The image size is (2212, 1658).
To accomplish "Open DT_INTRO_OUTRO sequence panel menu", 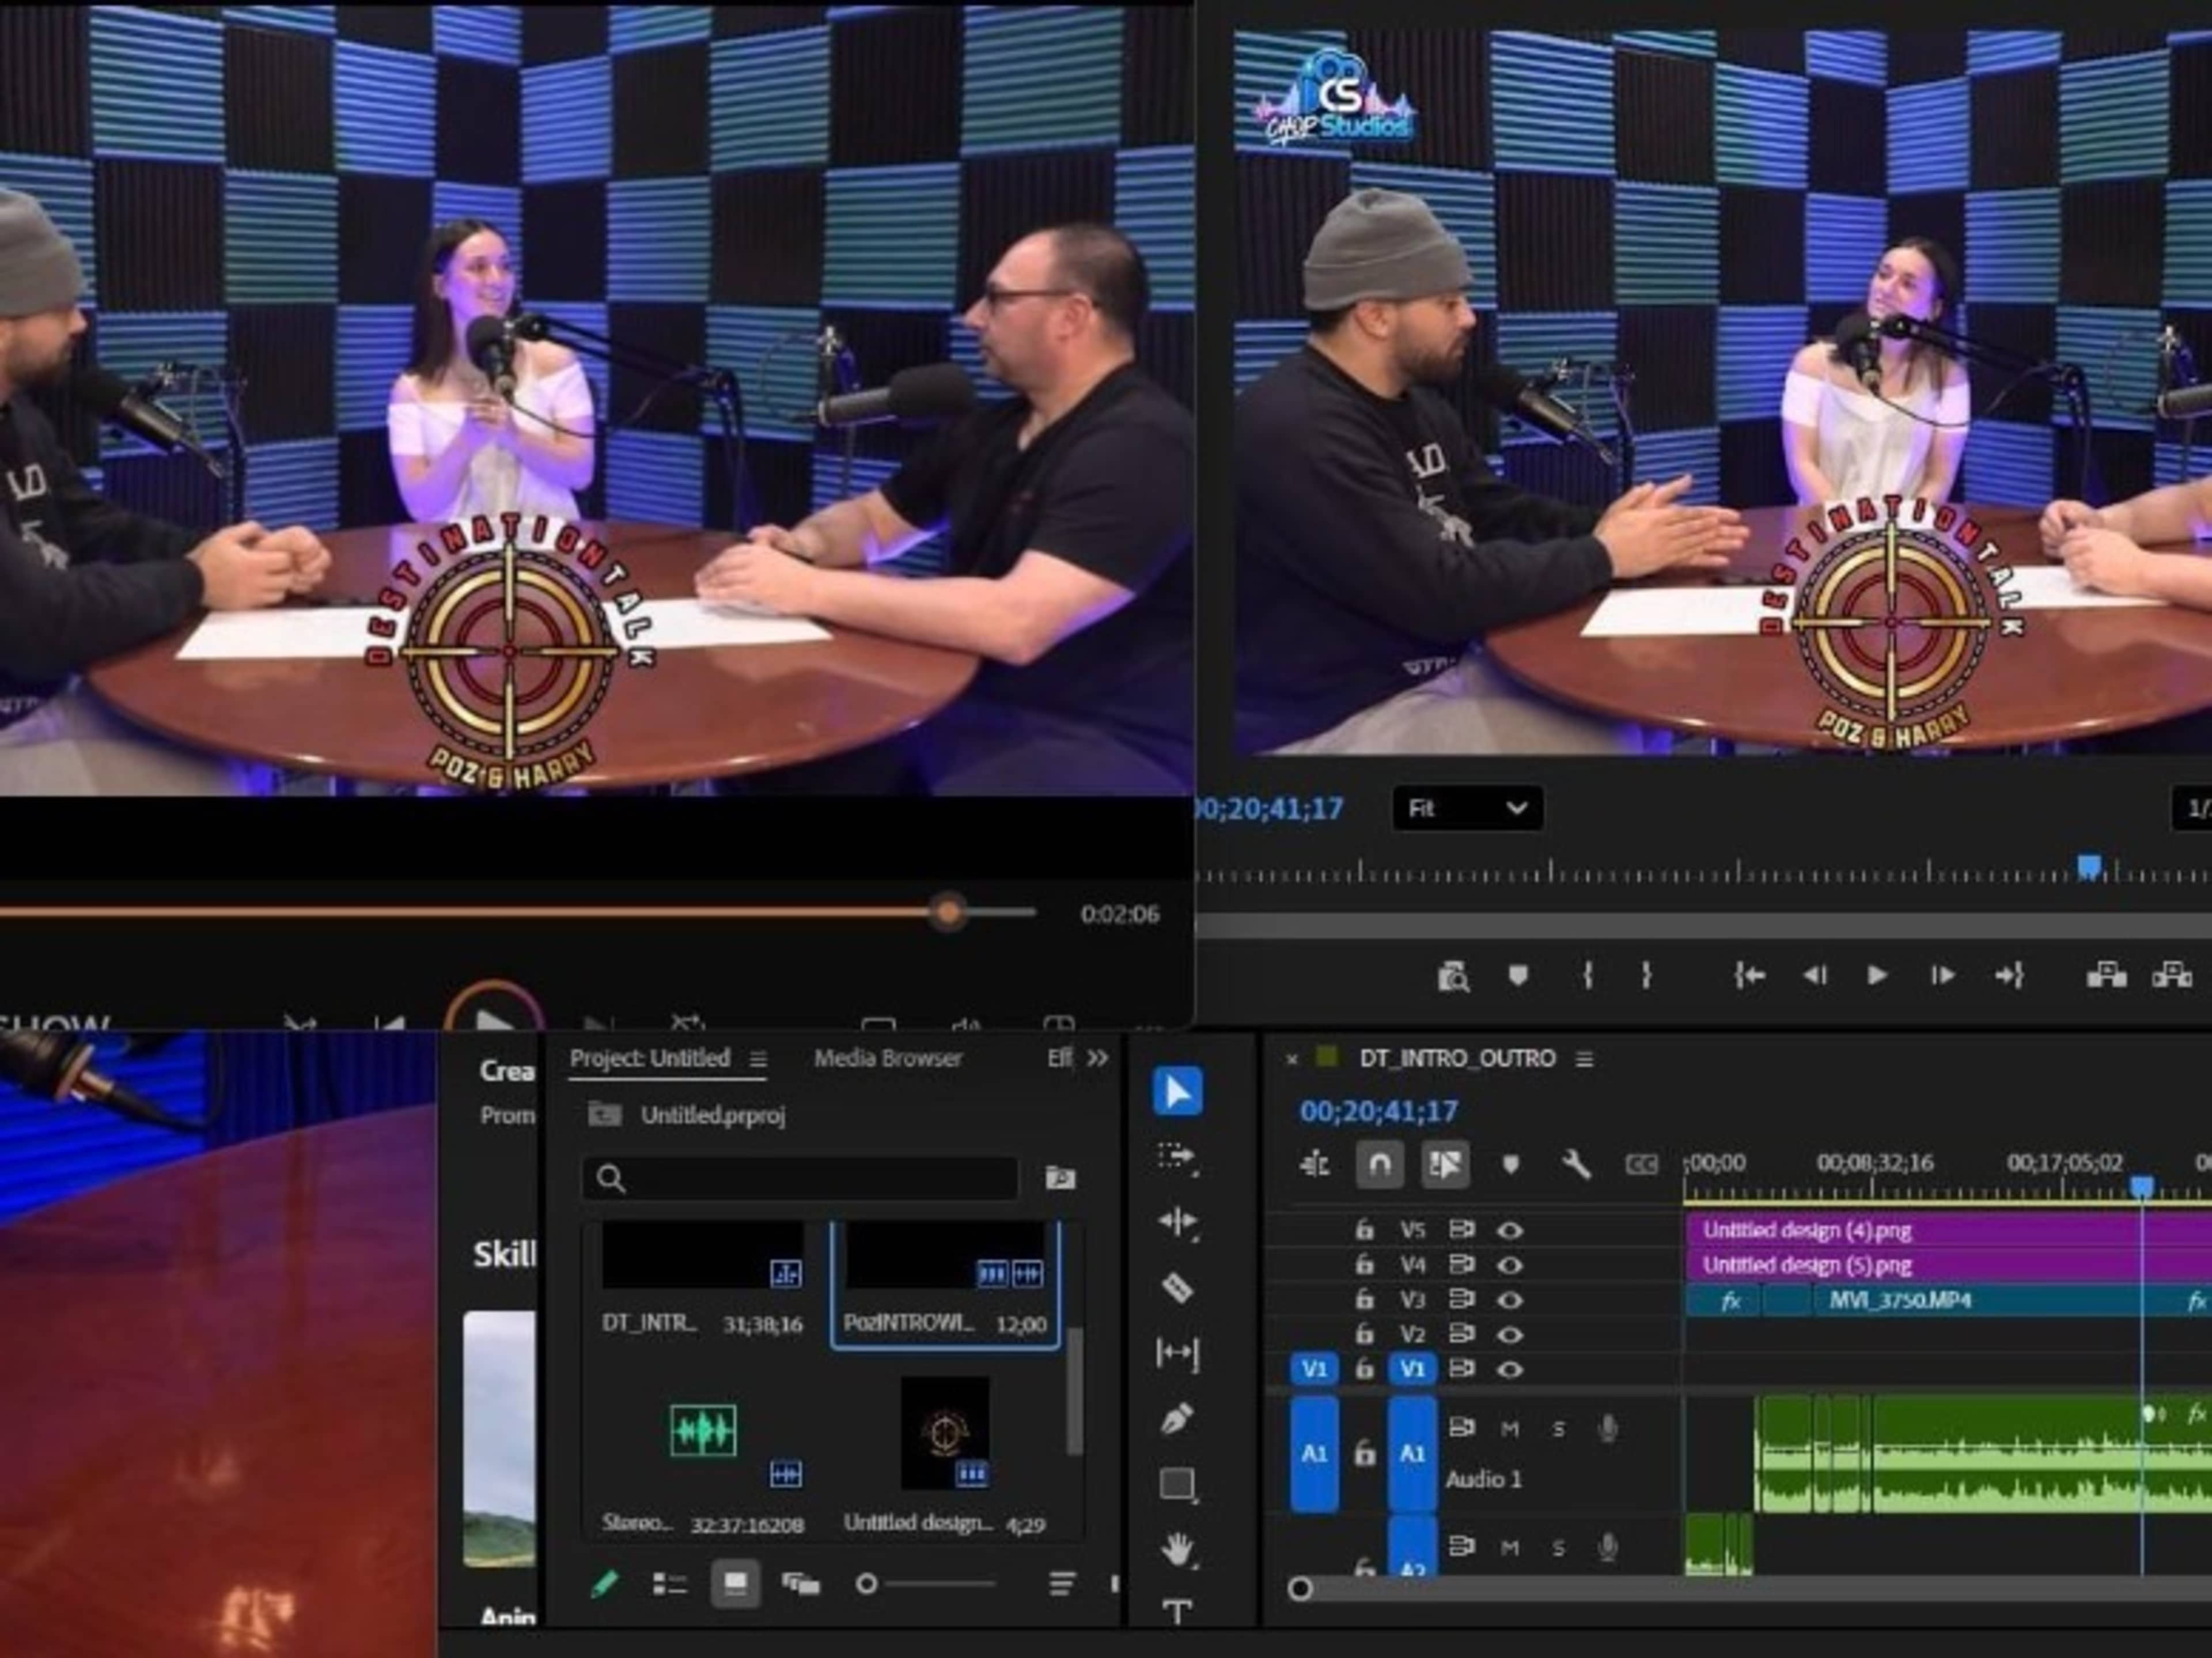I will (x=1584, y=1058).
